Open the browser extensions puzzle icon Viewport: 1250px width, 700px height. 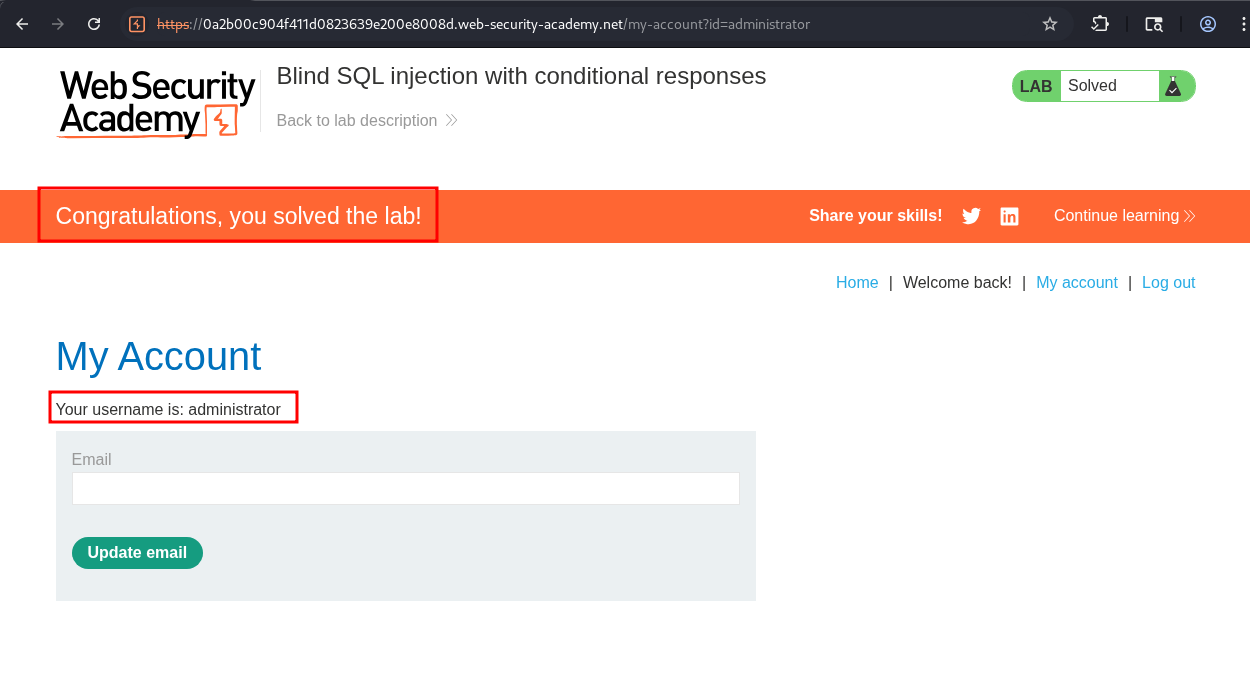point(1100,24)
